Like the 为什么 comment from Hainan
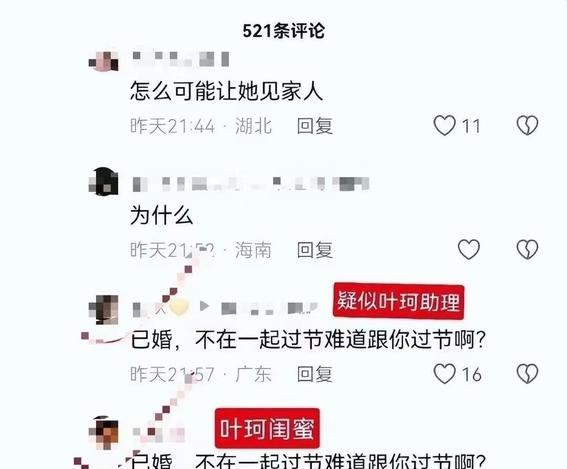The width and height of the screenshot is (567, 469). (x=469, y=250)
